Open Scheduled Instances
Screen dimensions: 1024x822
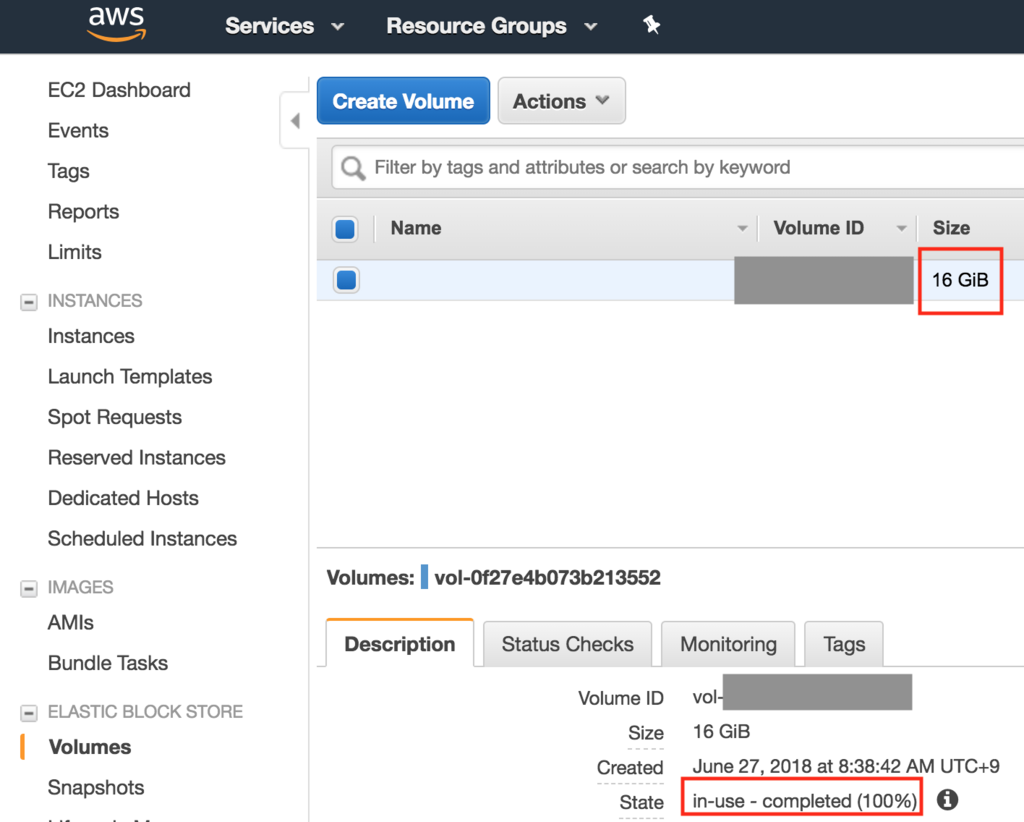pos(142,539)
